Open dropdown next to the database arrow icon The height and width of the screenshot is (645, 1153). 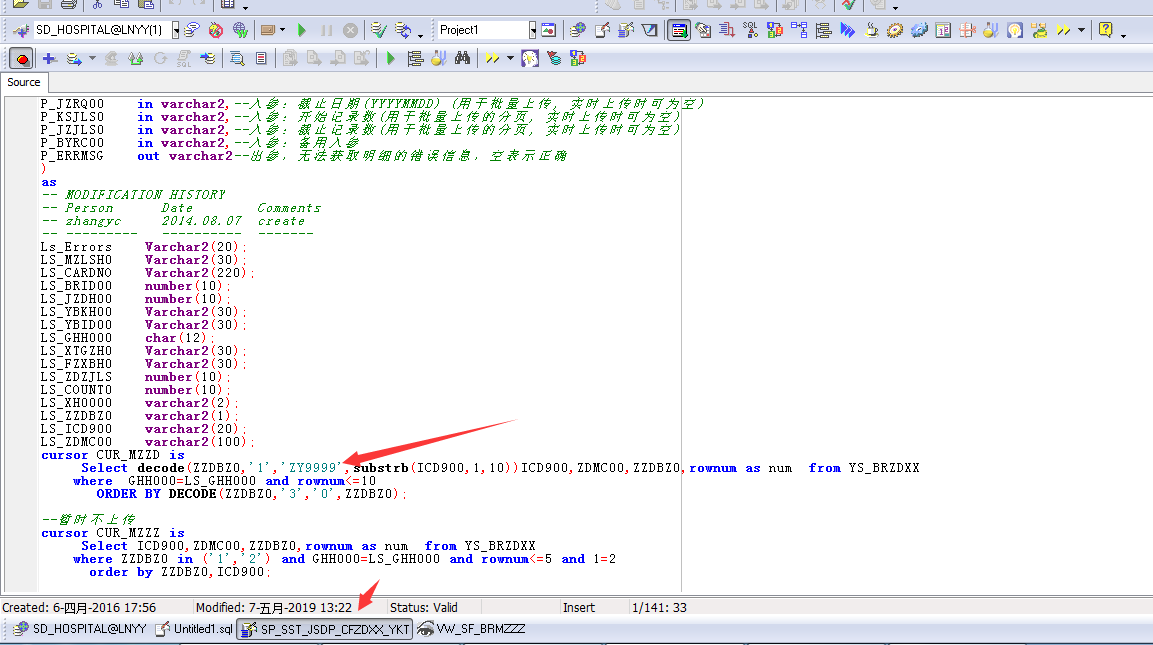(x=92, y=58)
